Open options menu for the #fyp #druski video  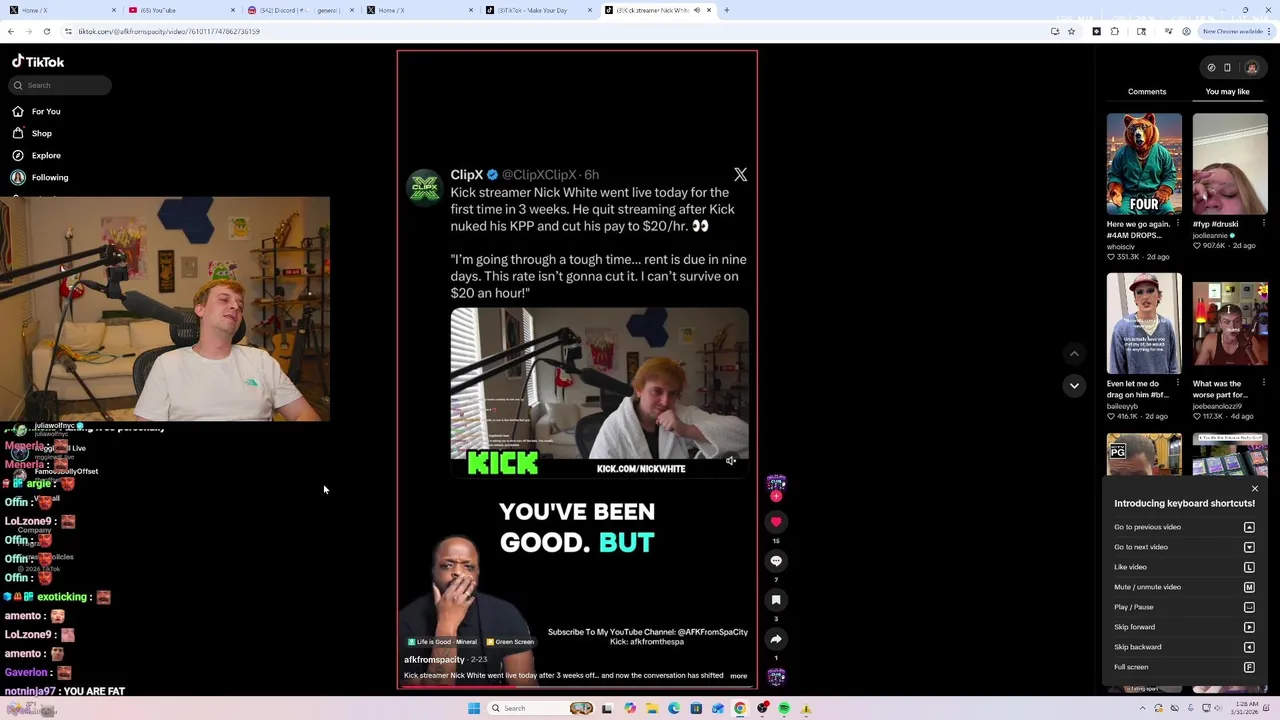tap(1264, 223)
